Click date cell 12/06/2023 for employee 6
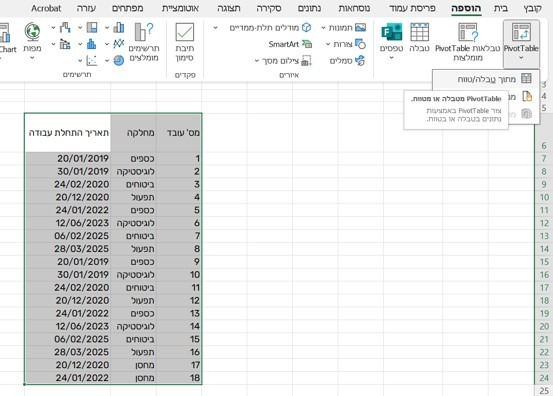553x396 pixels. [68, 223]
